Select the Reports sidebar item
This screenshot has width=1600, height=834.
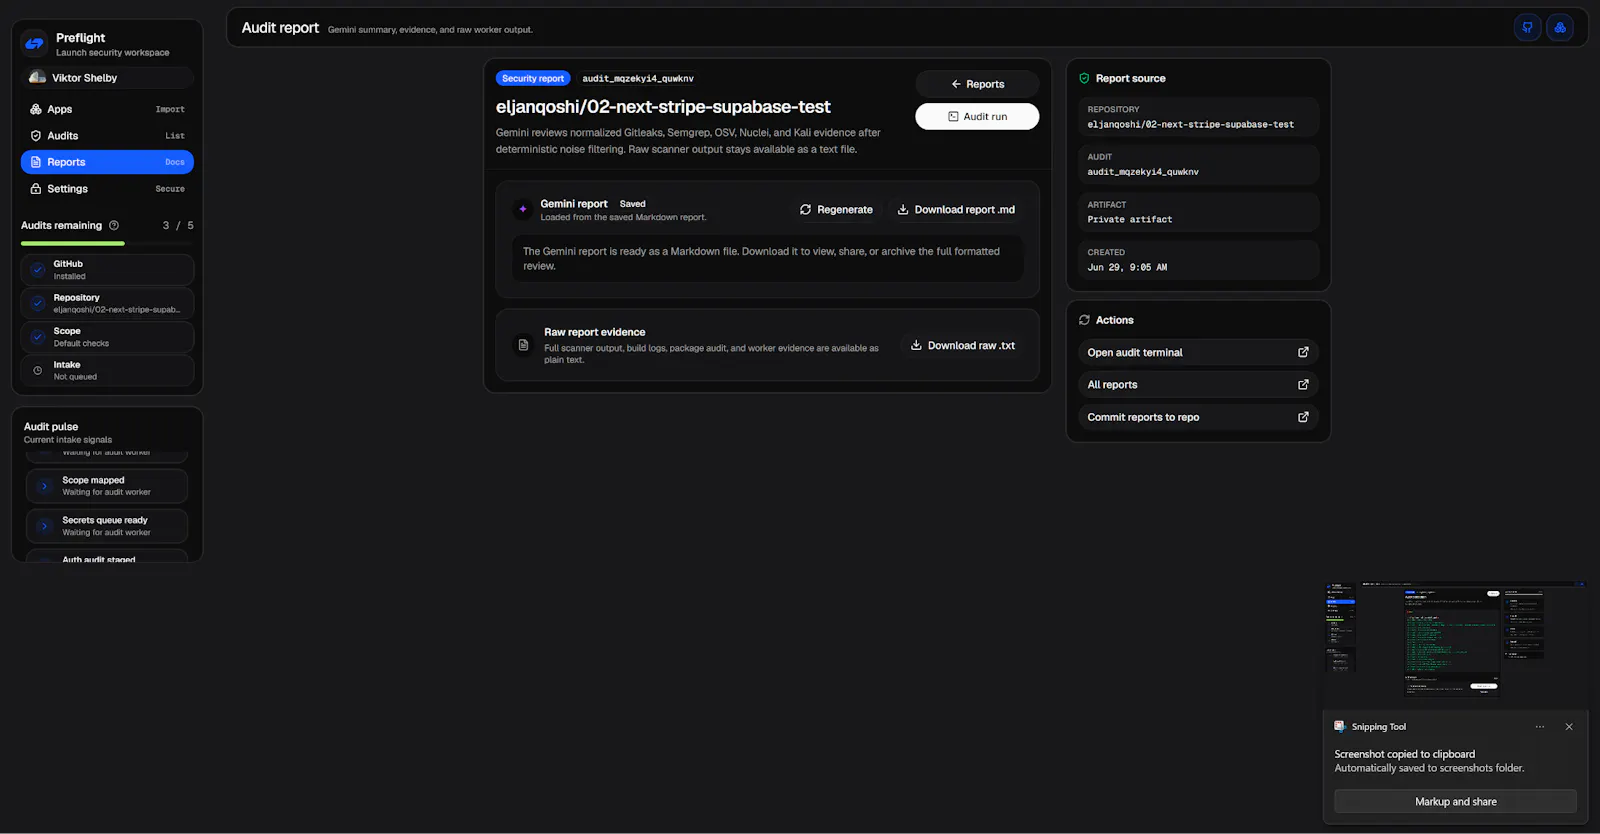click(x=107, y=162)
